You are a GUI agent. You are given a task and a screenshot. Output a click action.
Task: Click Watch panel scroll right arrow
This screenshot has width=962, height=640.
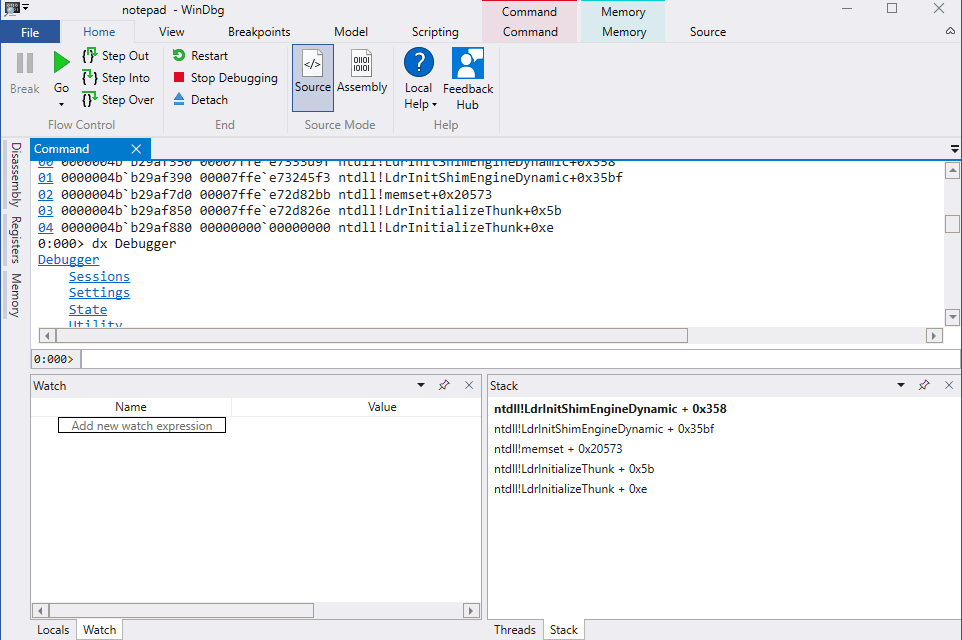click(471, 611)
